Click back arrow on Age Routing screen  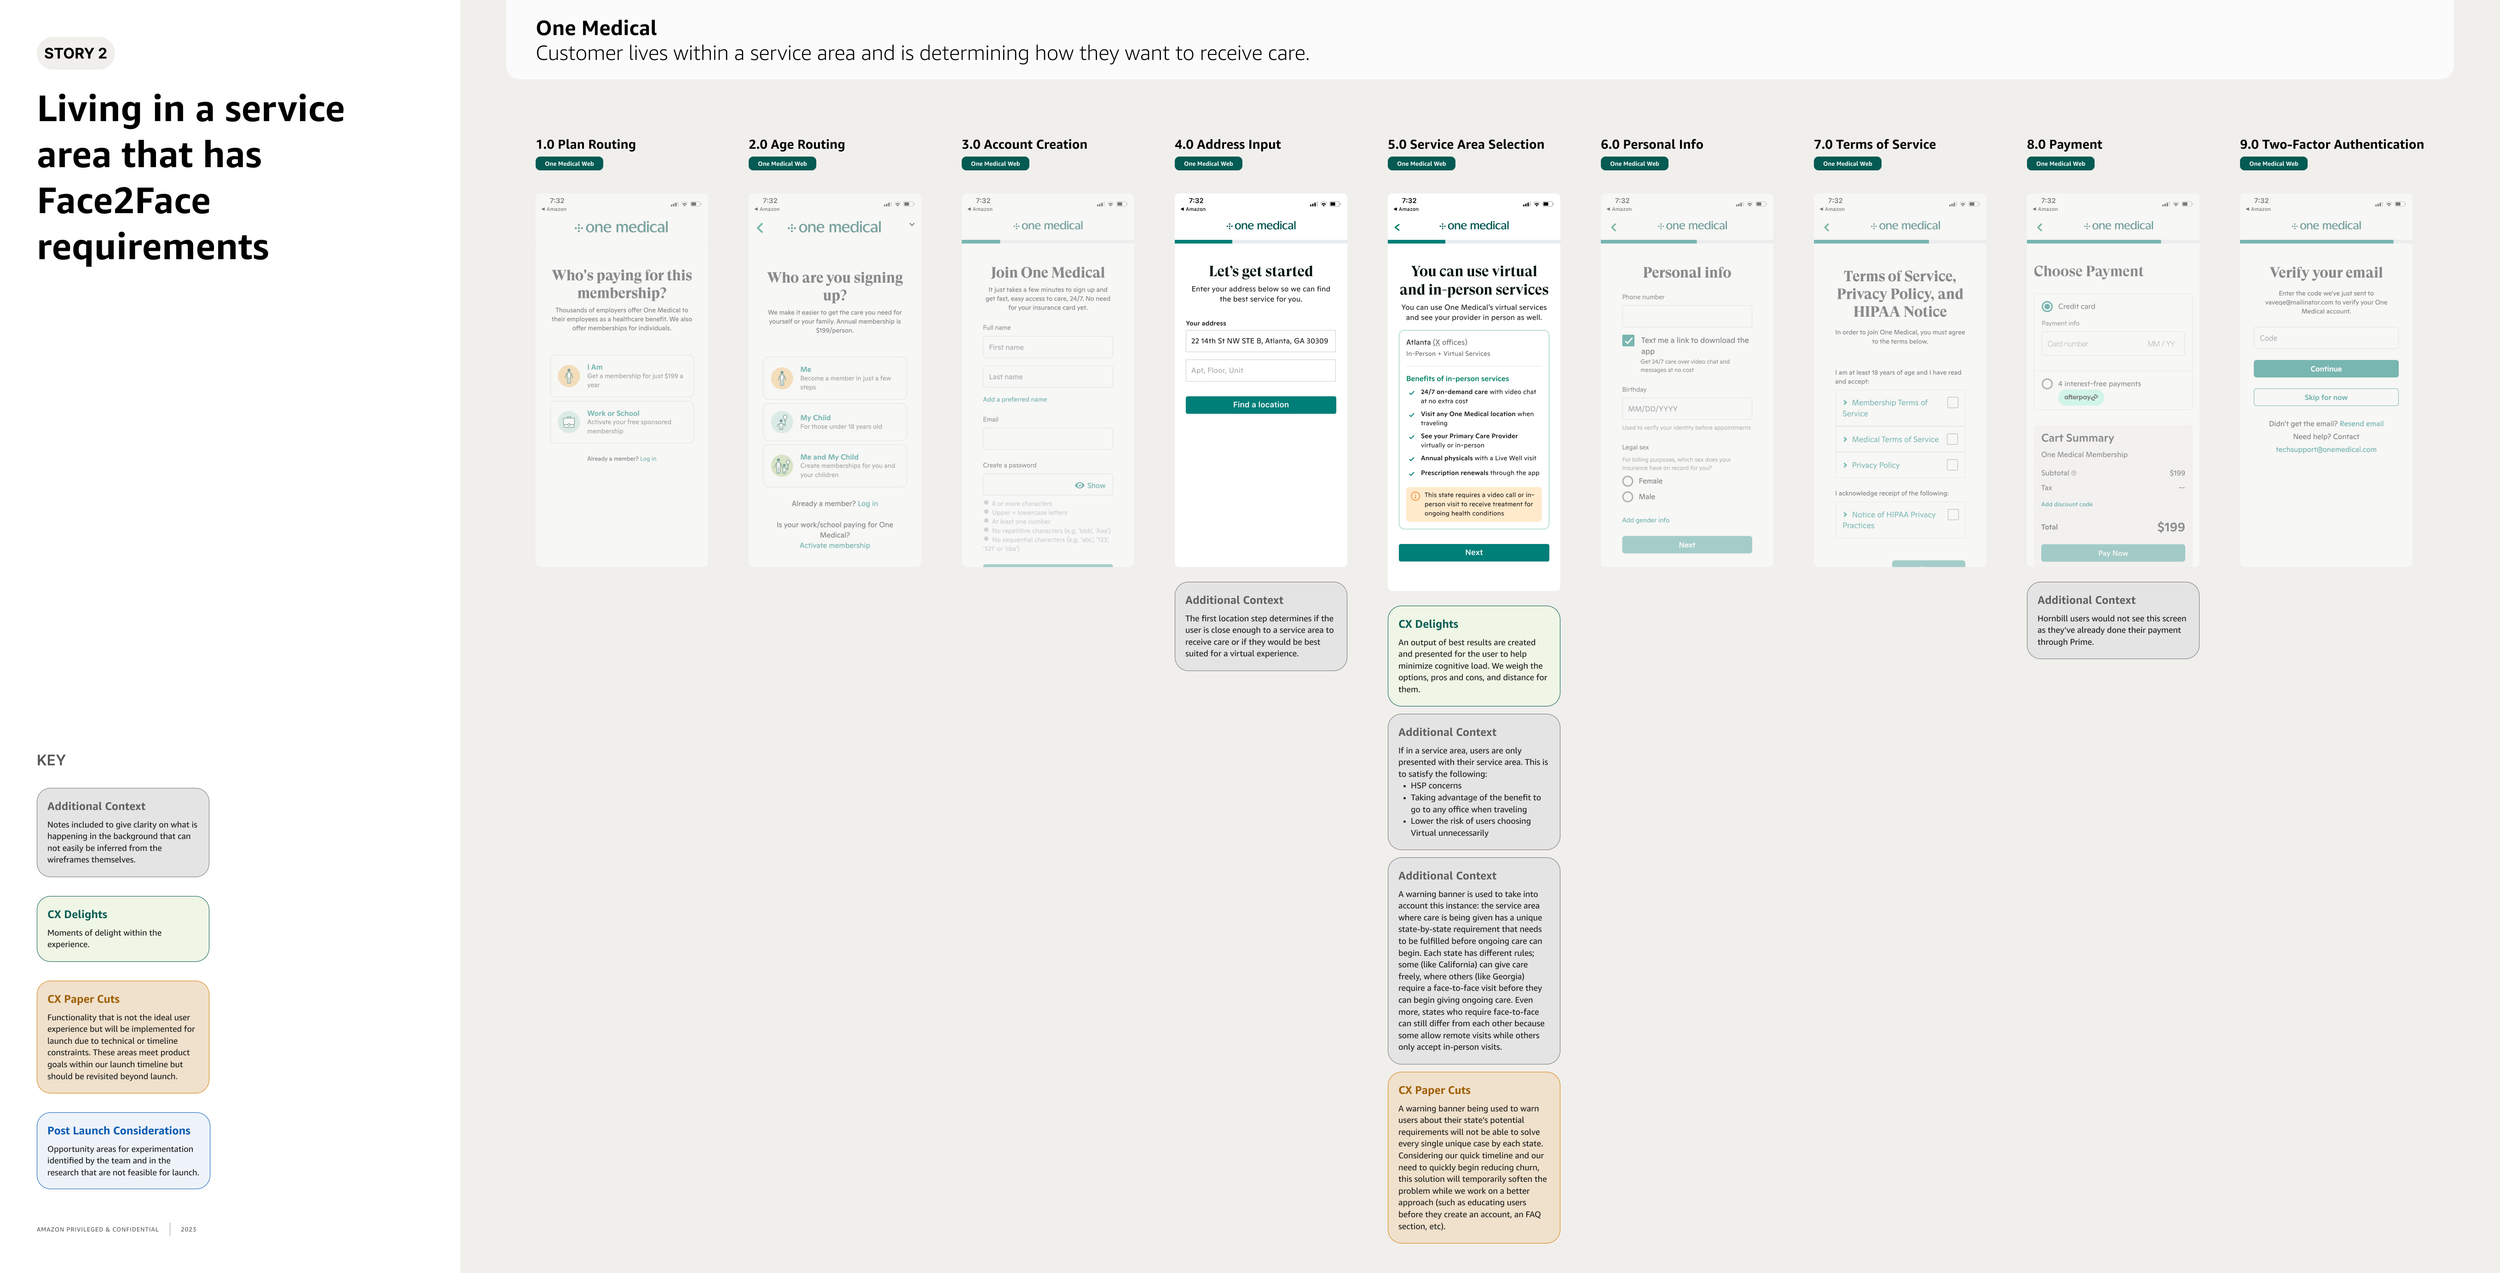pos(760,228)
